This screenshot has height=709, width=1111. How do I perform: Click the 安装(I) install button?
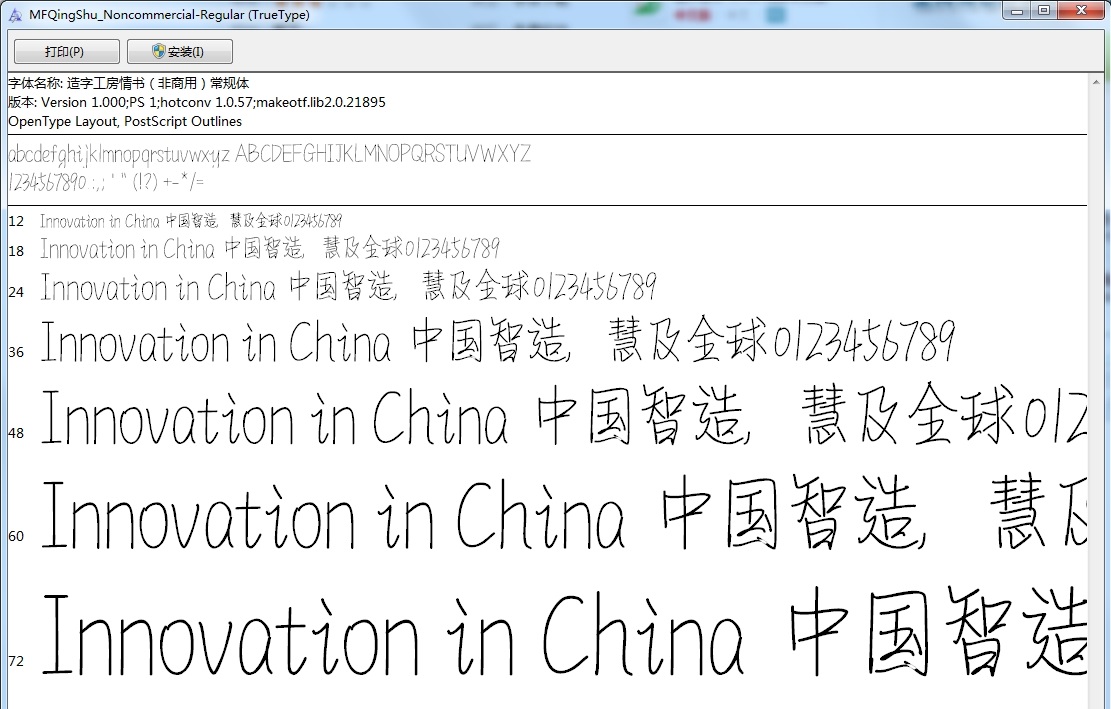(180, 51)
